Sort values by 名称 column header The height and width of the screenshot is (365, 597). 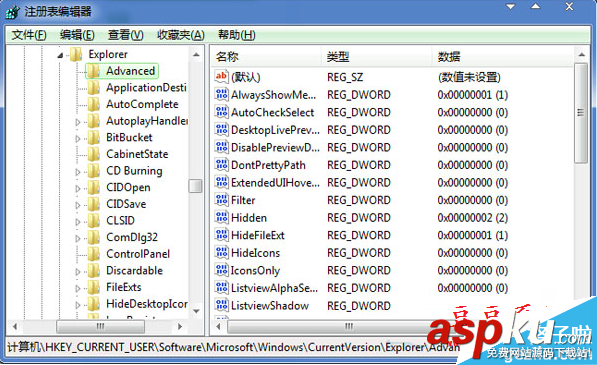pyautogui.click(x=267, y=57)
